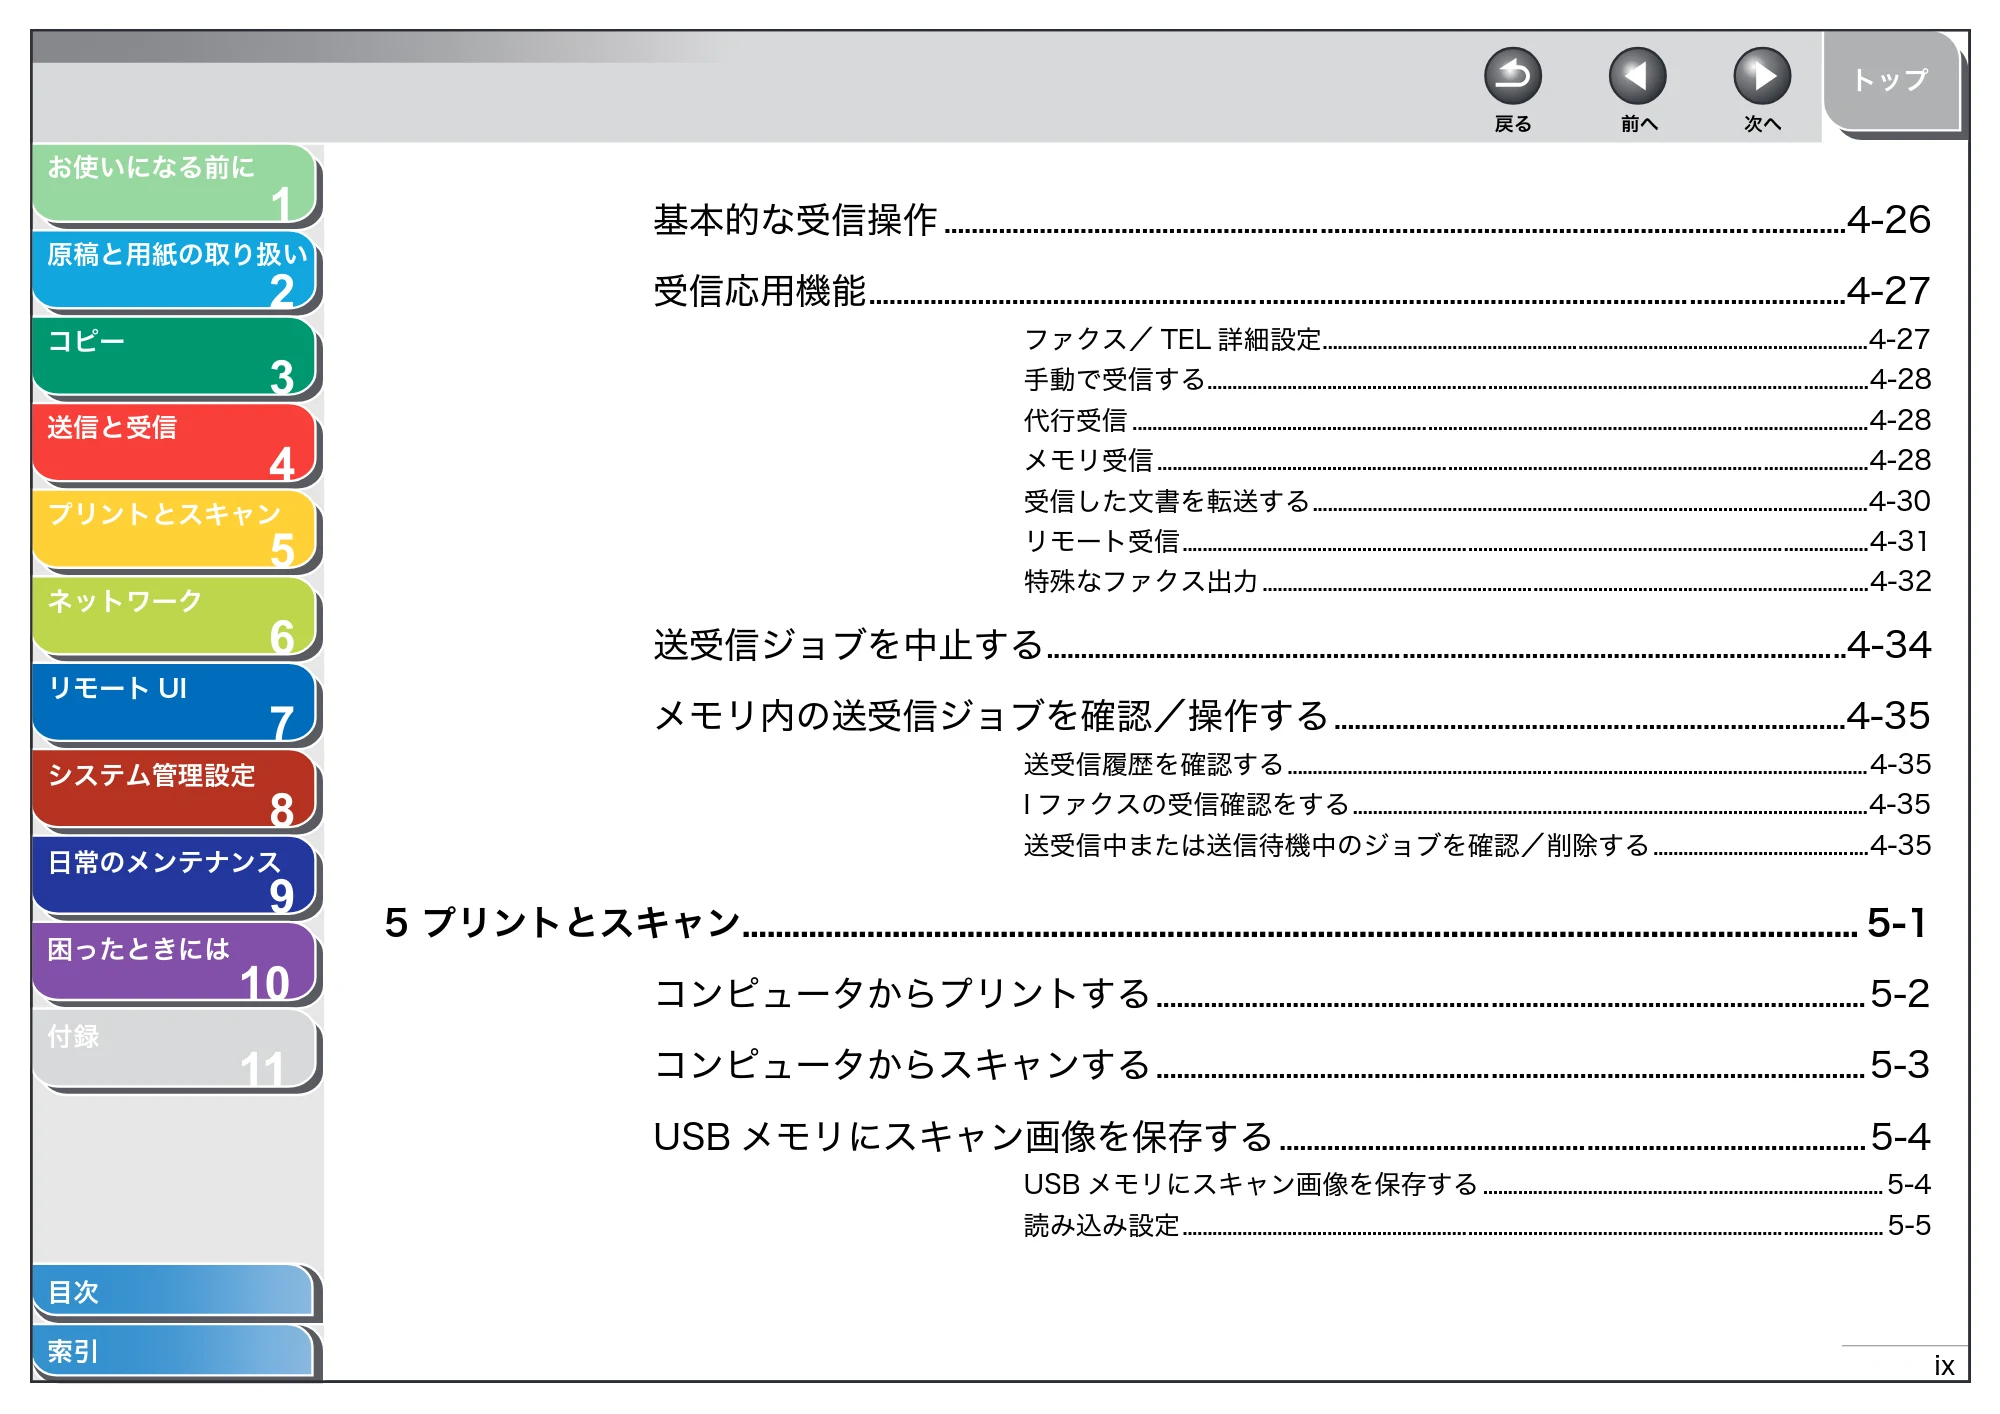Click the 前へ (previous) arrow icon
Screen dimensions: 2000x1414
click(x=1637, y=76)
